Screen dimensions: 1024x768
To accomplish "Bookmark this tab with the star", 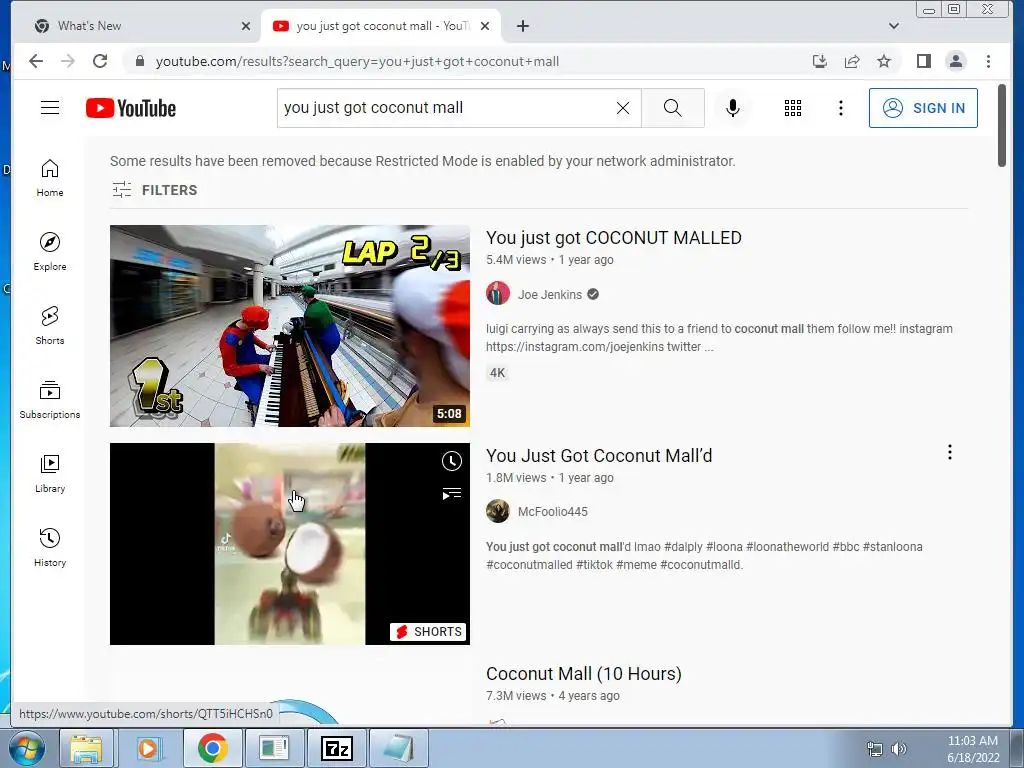I will click(884, 61).
